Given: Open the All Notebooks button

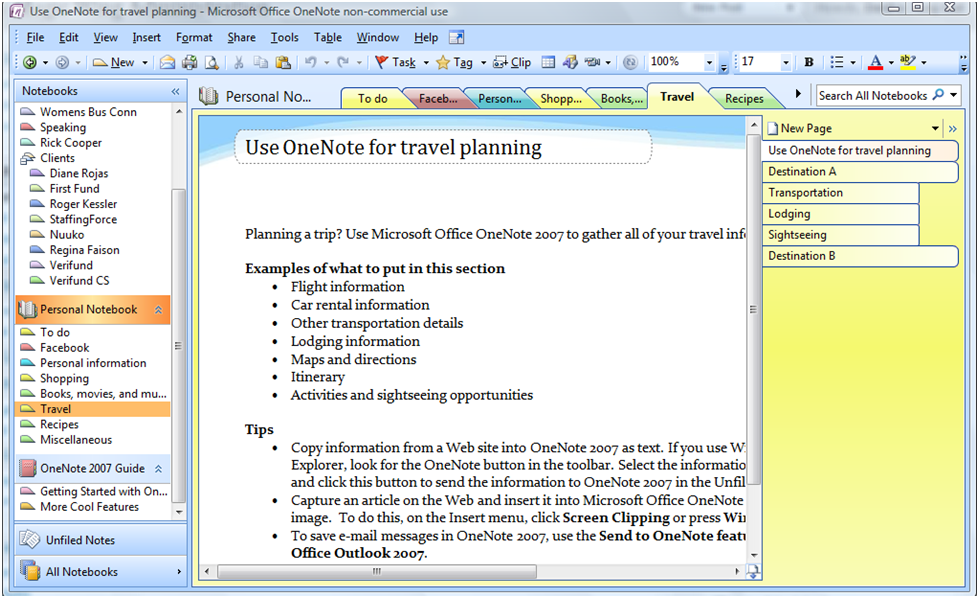Looking at the screenshot, I should tap(101, 571).
